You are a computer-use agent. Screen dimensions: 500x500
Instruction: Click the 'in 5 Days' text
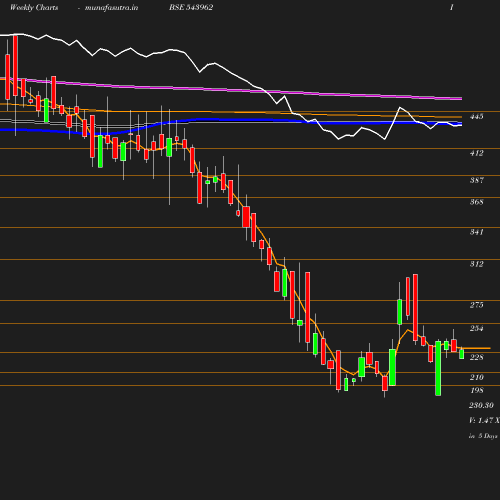[483, 436]
